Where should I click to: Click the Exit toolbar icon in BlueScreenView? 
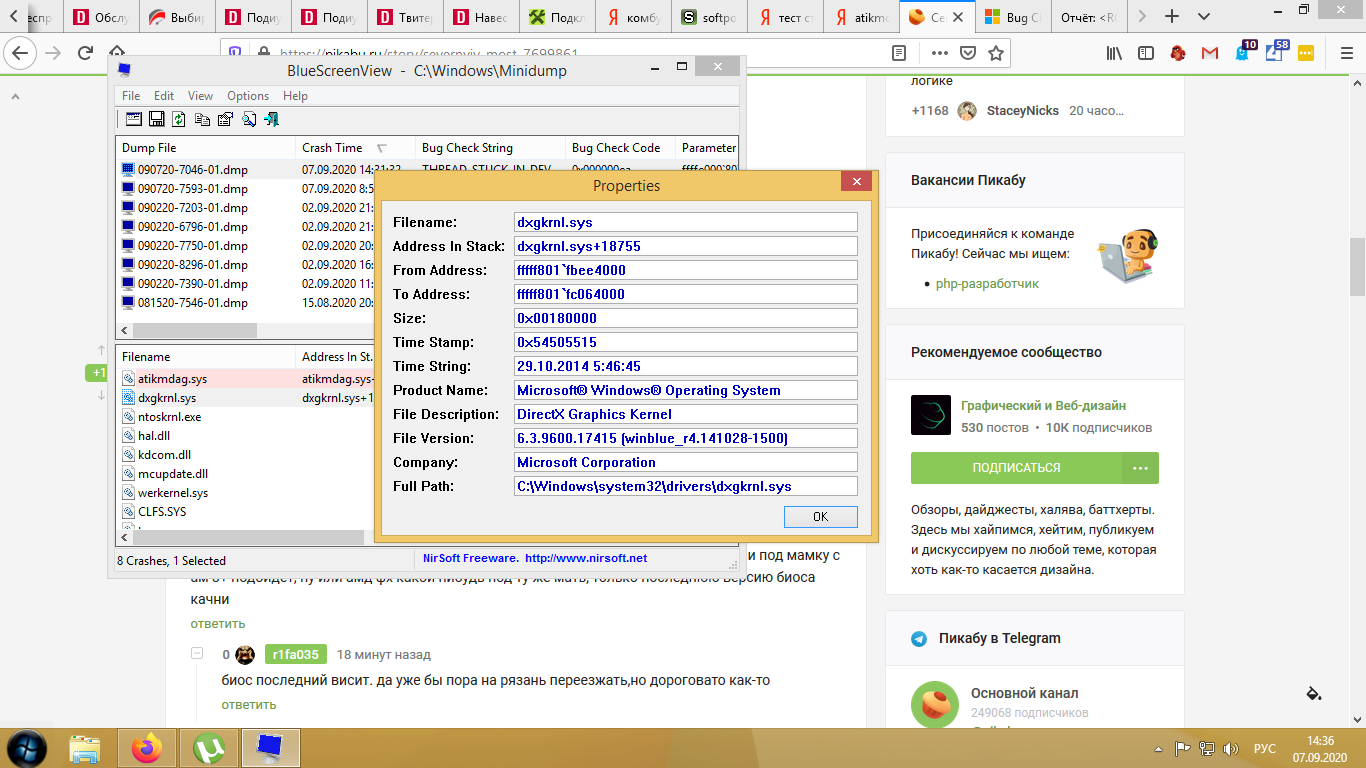271,119
